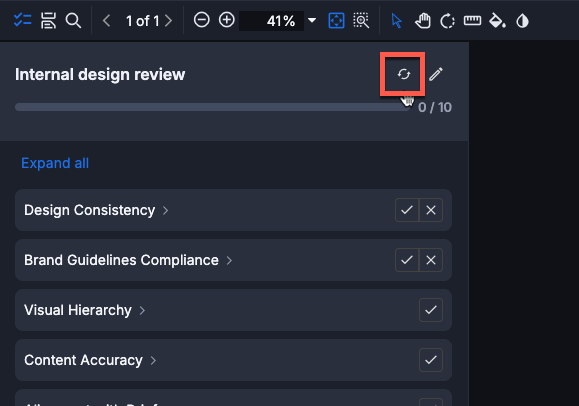Zoom out with the minus icon

[202, 20]
